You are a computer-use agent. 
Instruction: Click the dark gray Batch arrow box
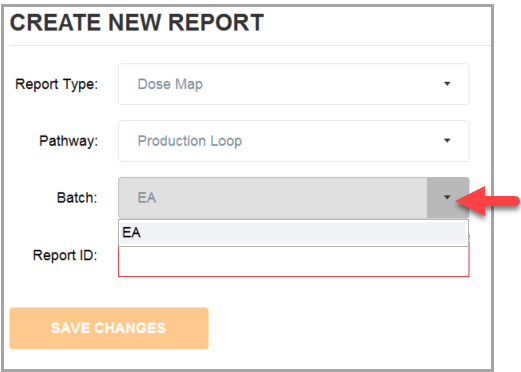448,198
